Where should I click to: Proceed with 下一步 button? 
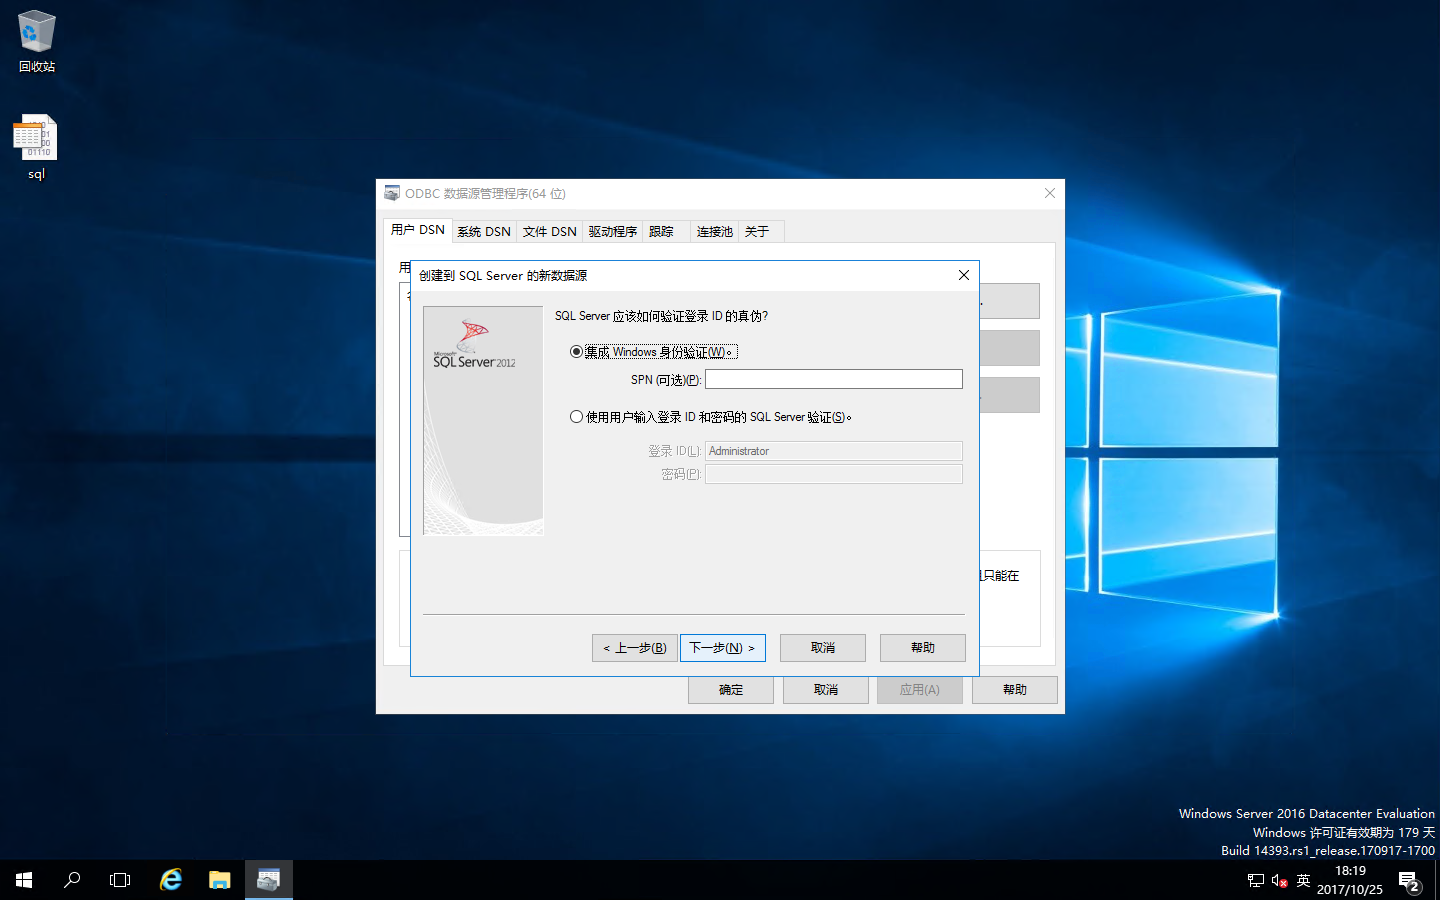tap(723, 648)
